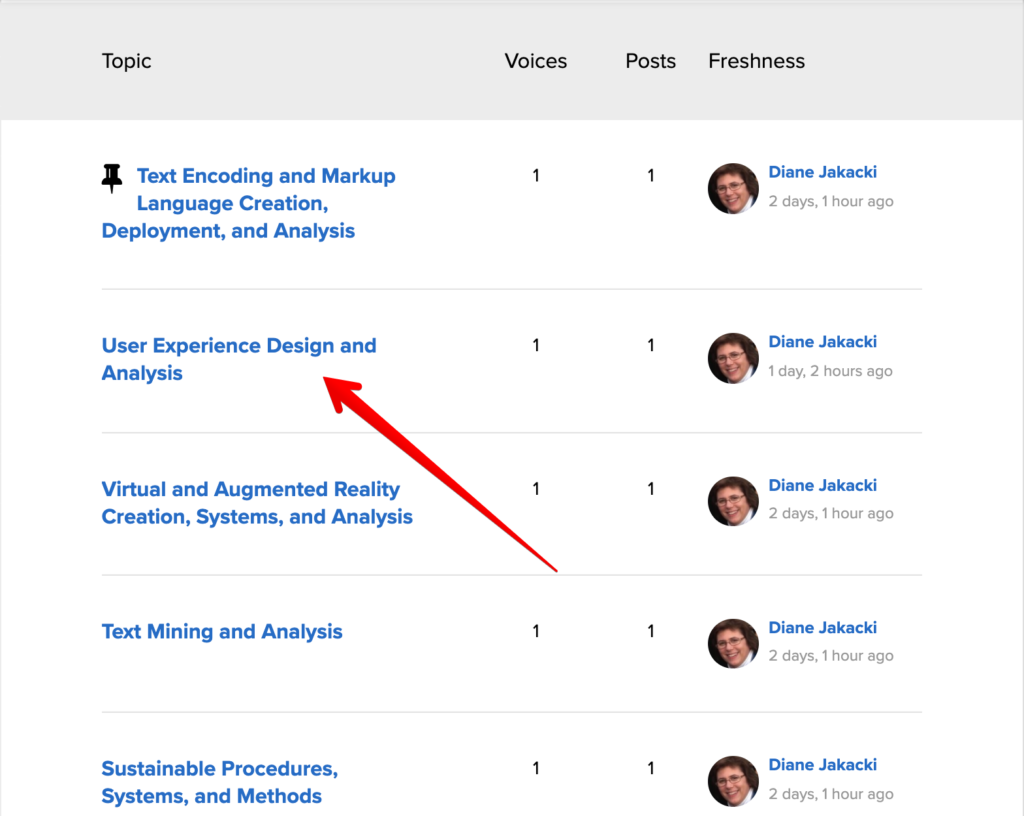View the Virtual and Augmented Reality Creation topic

257,502
